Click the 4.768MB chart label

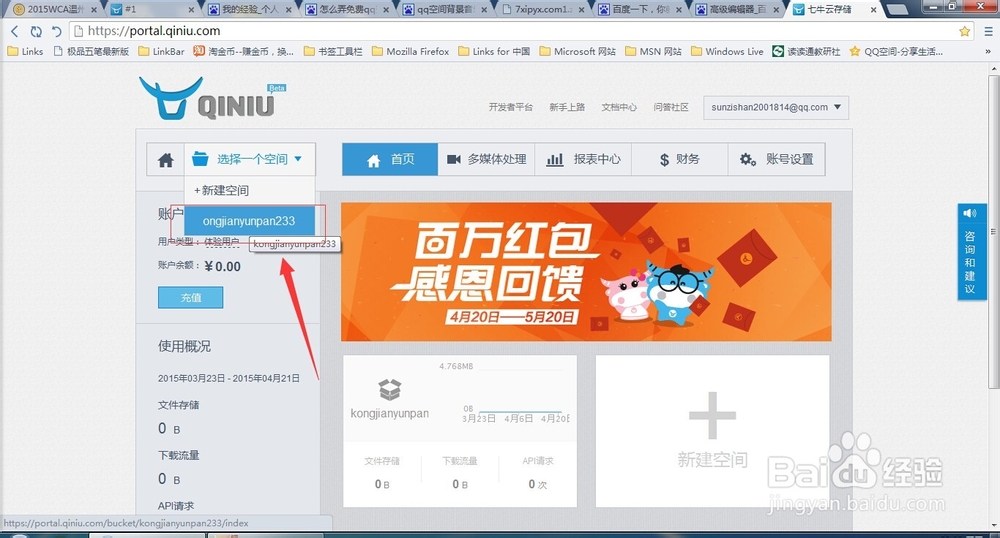(456, 367)
